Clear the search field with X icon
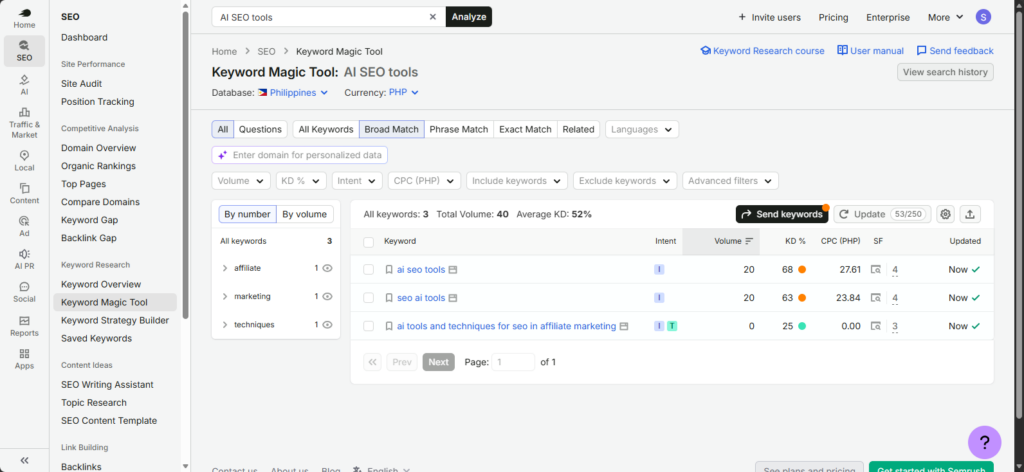This screenshot has height=472, width=1024. 432,17
